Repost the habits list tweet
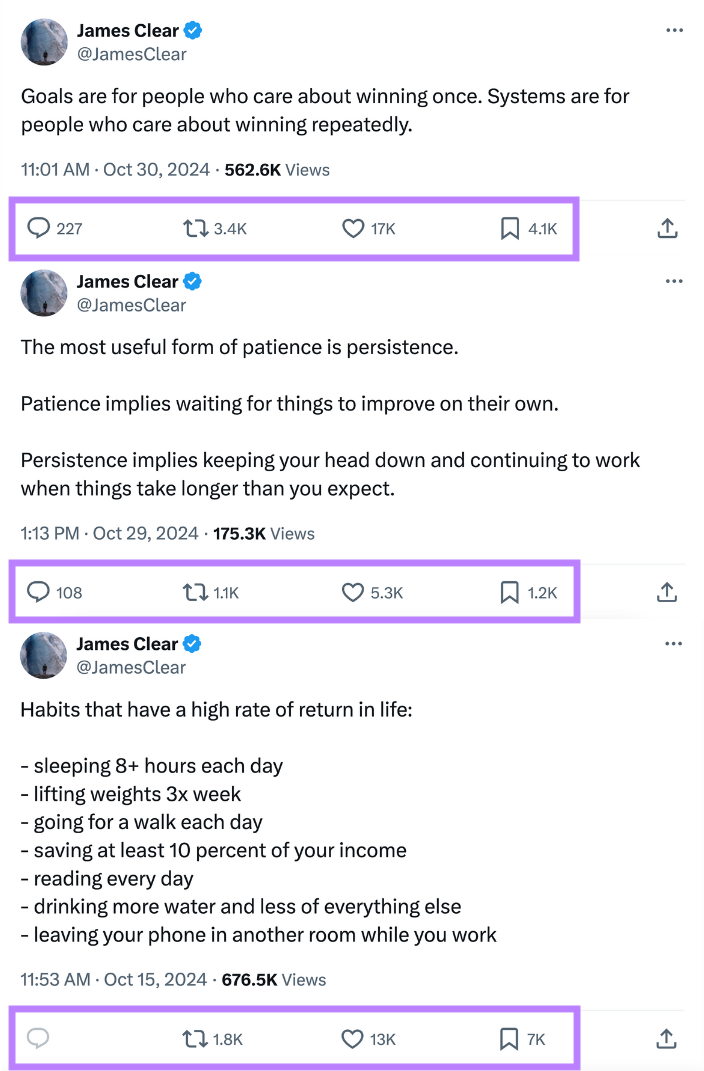This screenshot has width=704, height=1071. pos(193,1039)
